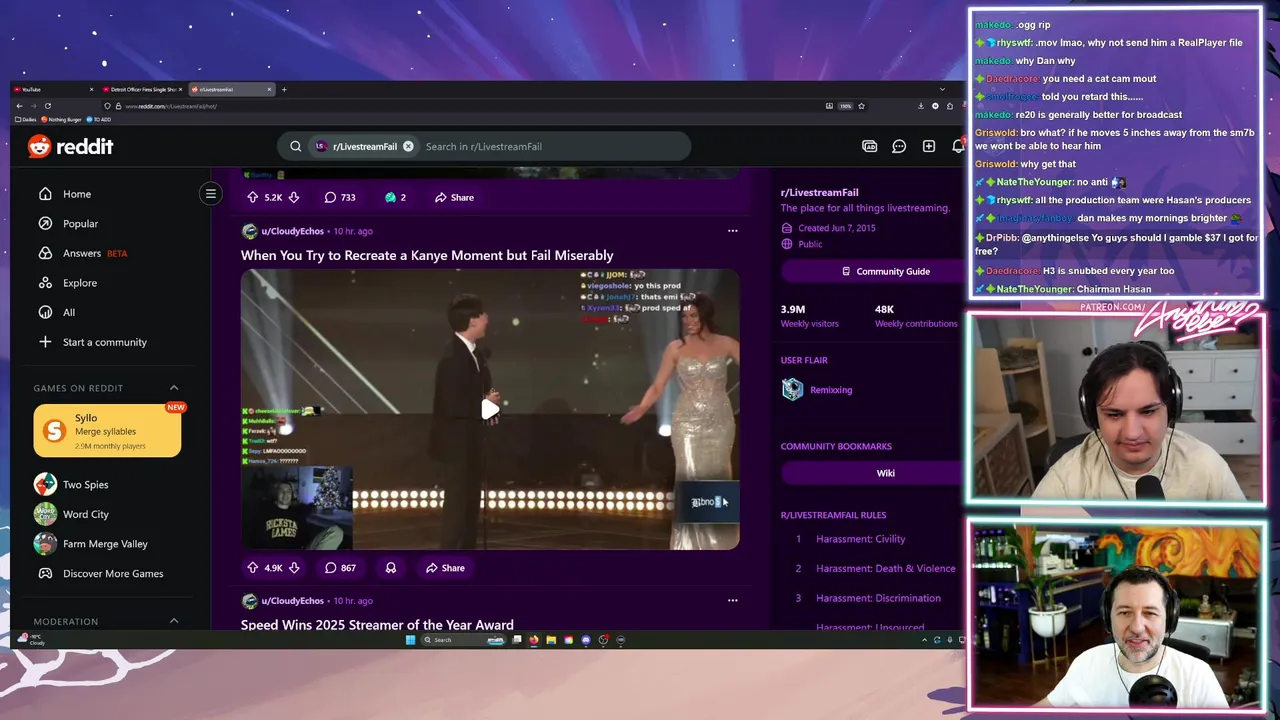Open the TO ADD bookmark
Image resolution: width=1280 pixels, height=720 pixels.
tap(99, 119)
